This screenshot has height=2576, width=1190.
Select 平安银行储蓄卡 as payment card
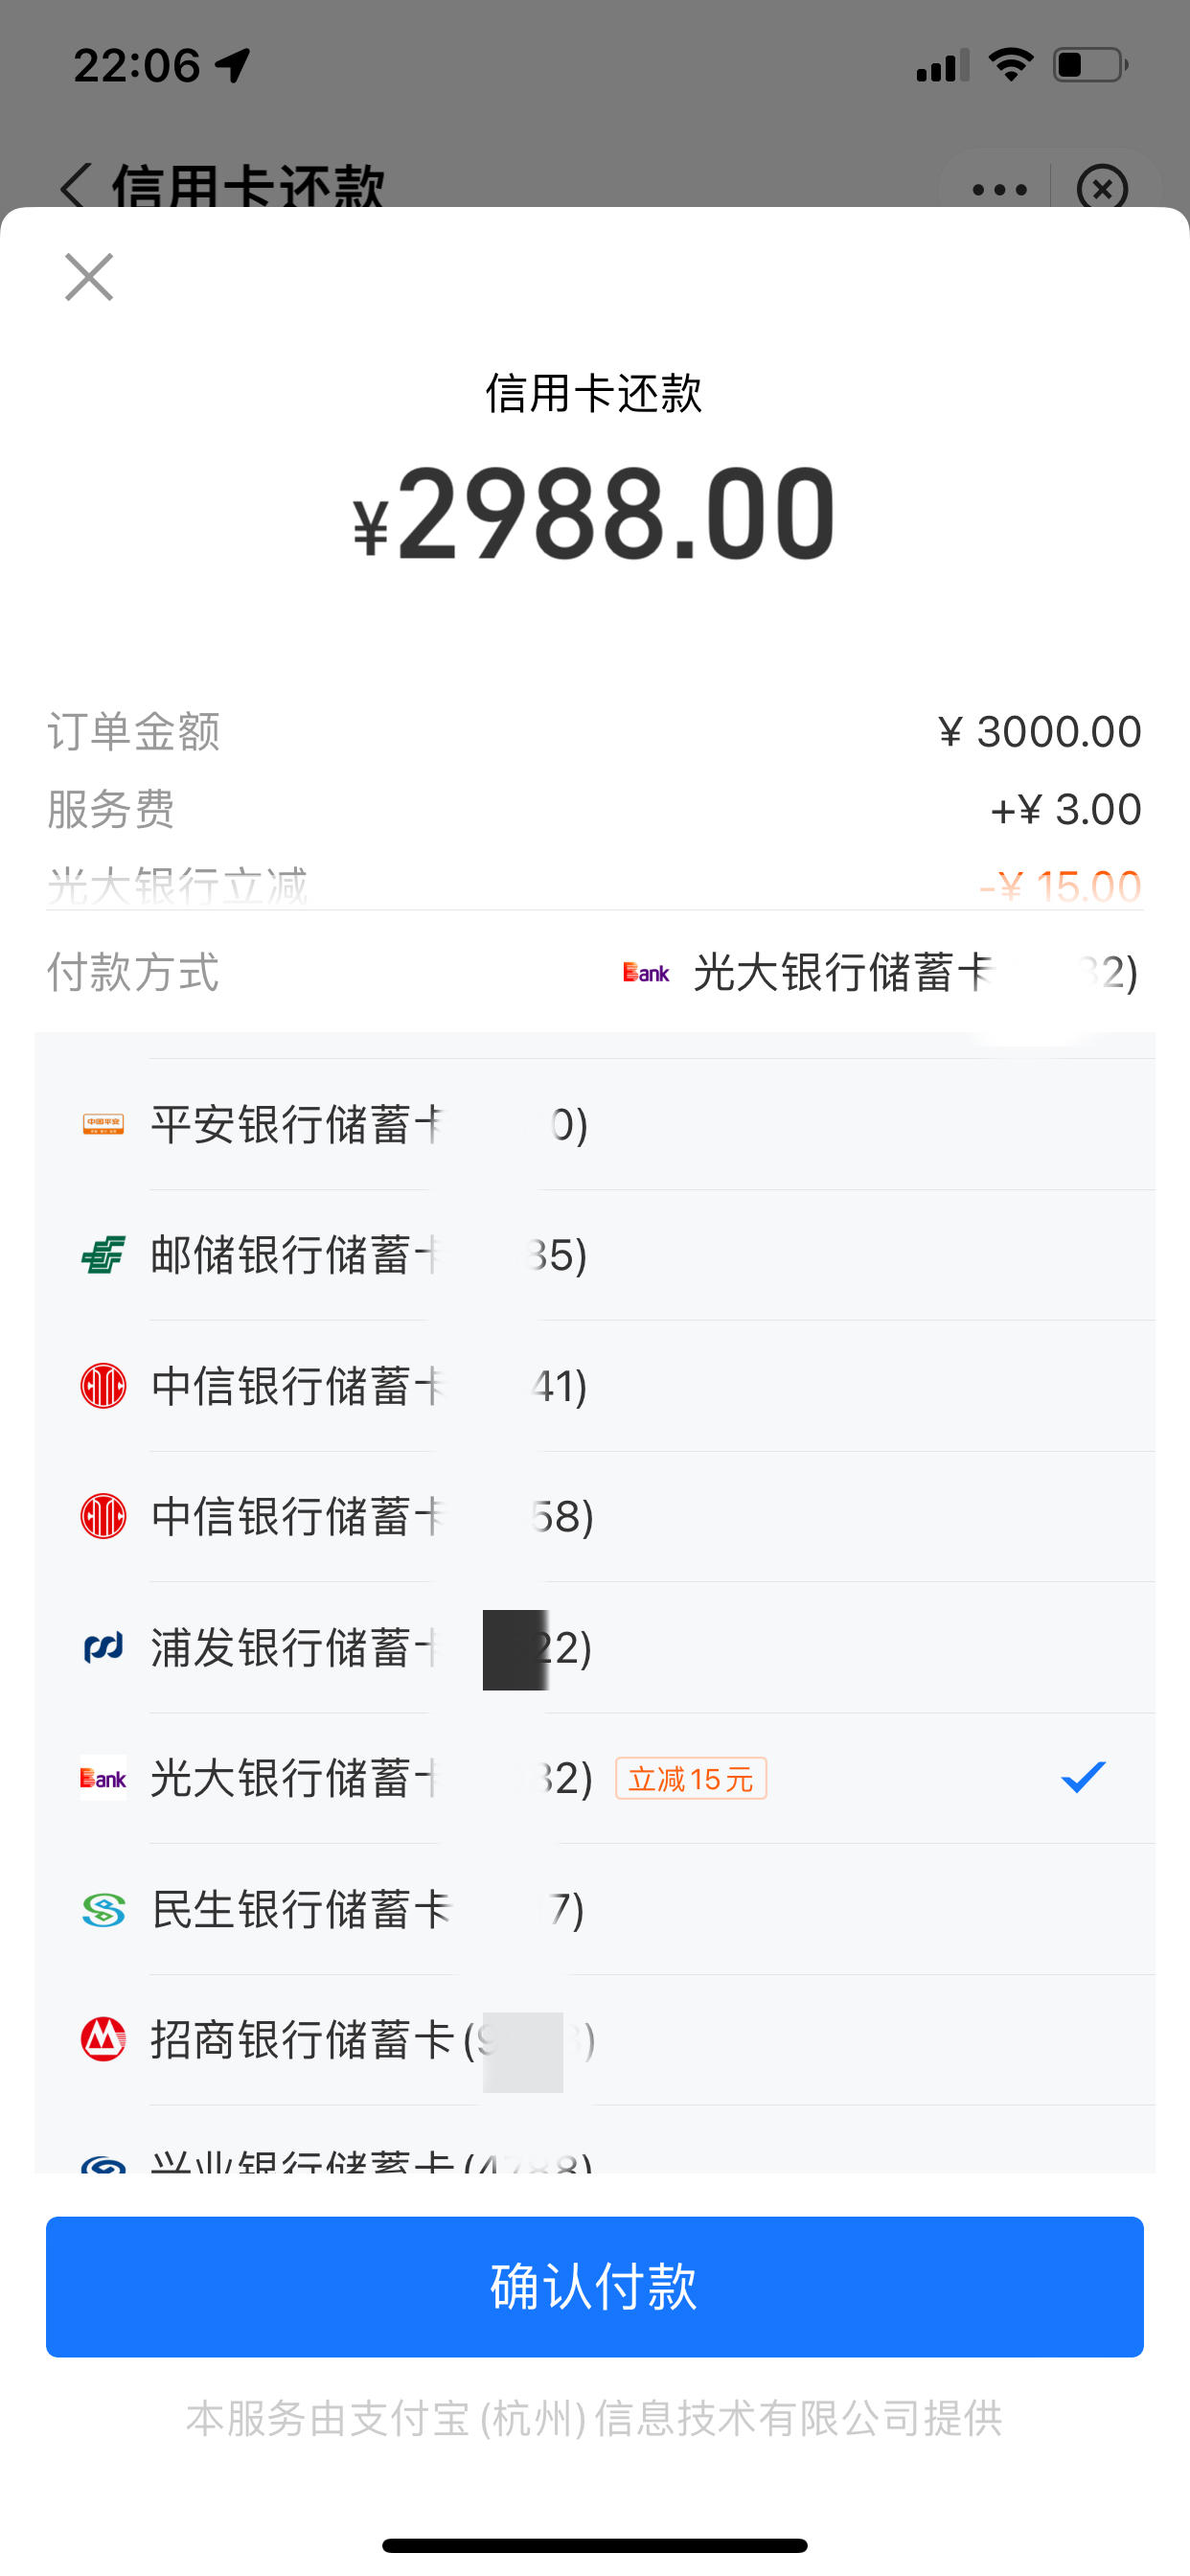(595, 1124)
